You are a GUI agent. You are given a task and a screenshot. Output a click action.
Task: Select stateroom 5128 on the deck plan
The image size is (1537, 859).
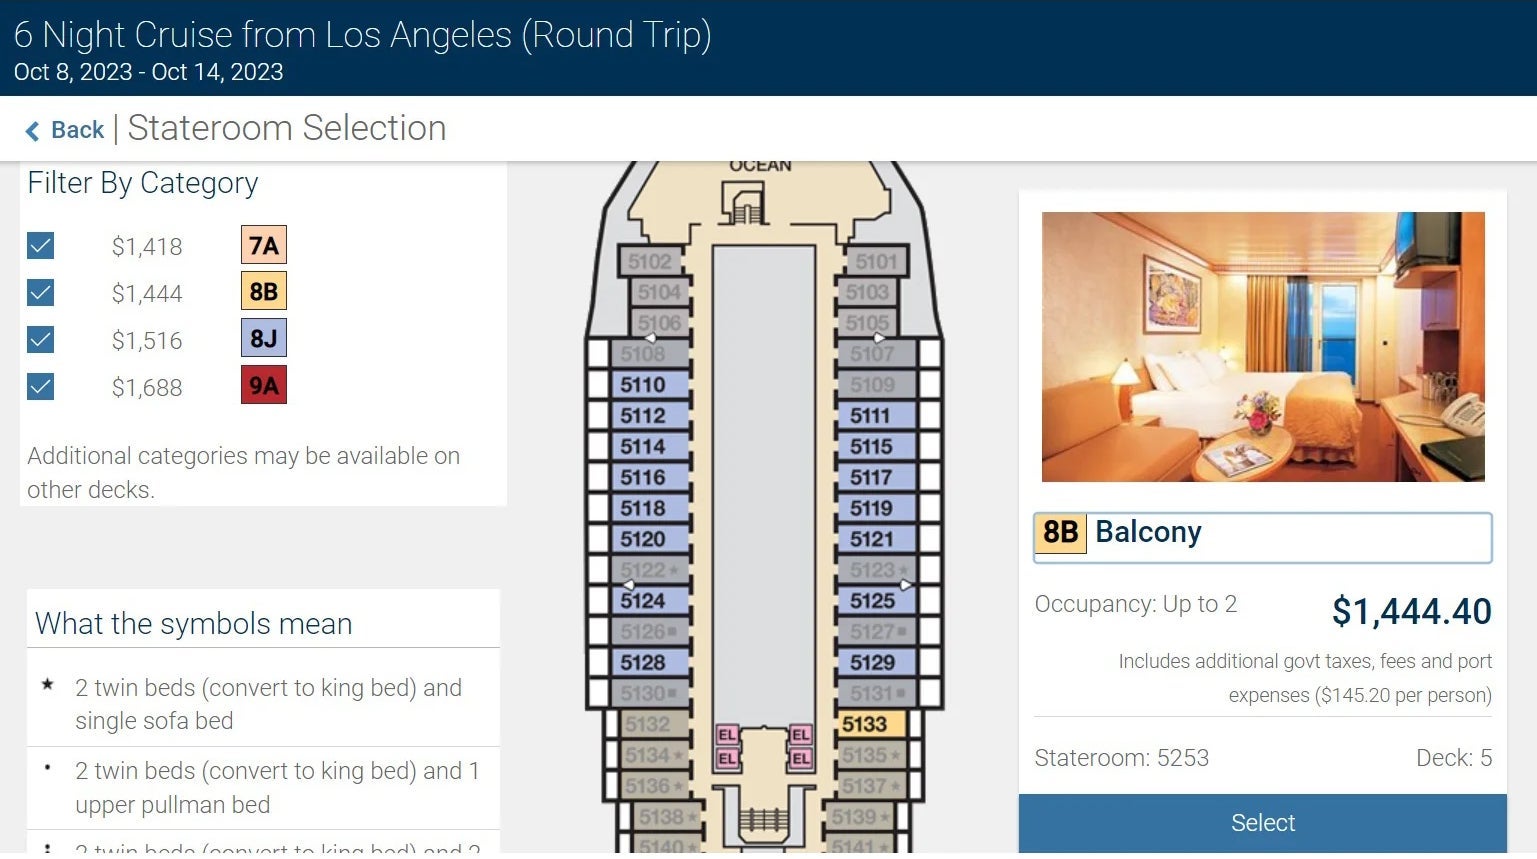pos(644,662)
